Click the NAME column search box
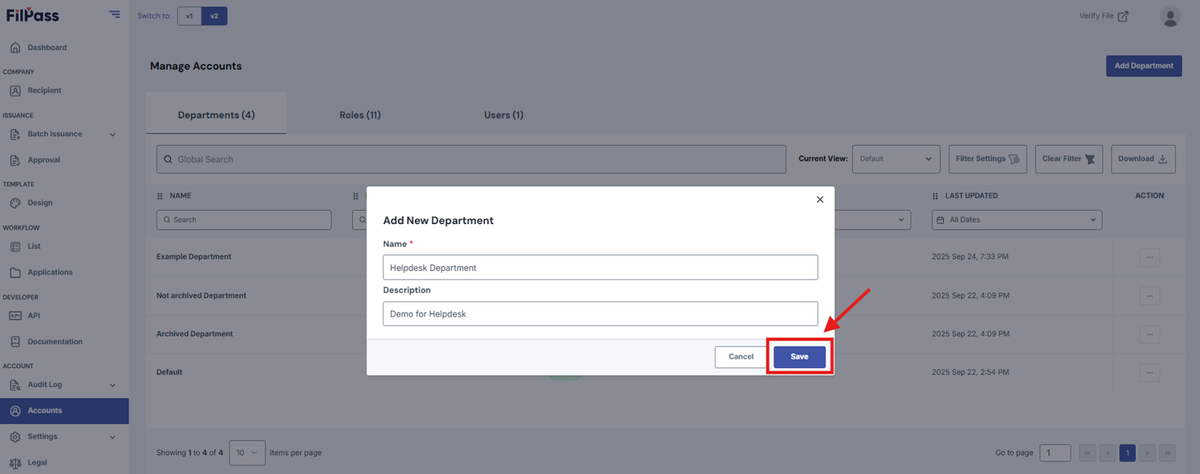 pos(244,219)
